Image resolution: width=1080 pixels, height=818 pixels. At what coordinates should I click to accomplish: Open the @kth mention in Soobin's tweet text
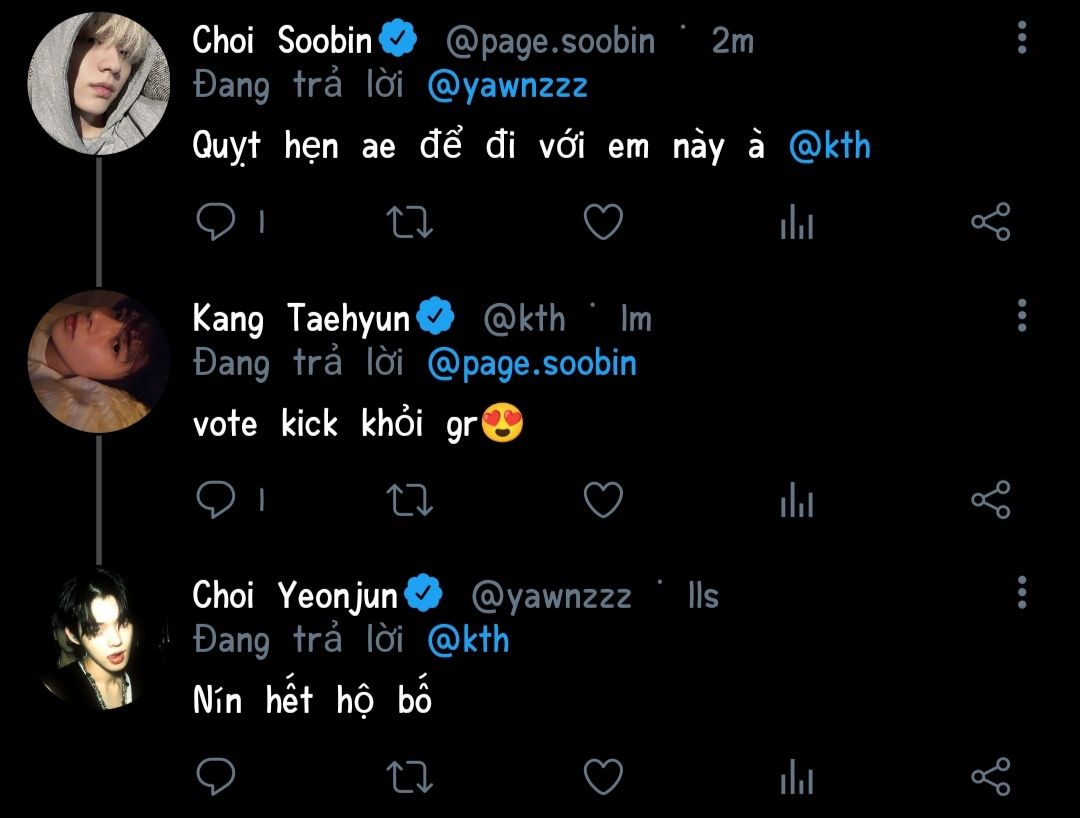[x=829, y=147]
